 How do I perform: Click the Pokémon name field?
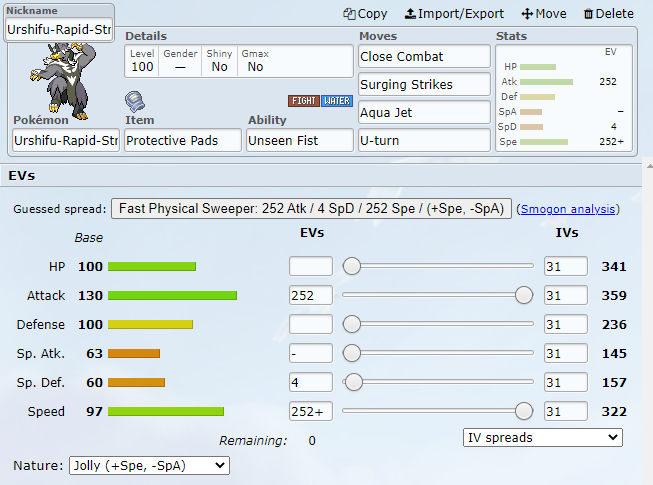click(x=66, y=140)
